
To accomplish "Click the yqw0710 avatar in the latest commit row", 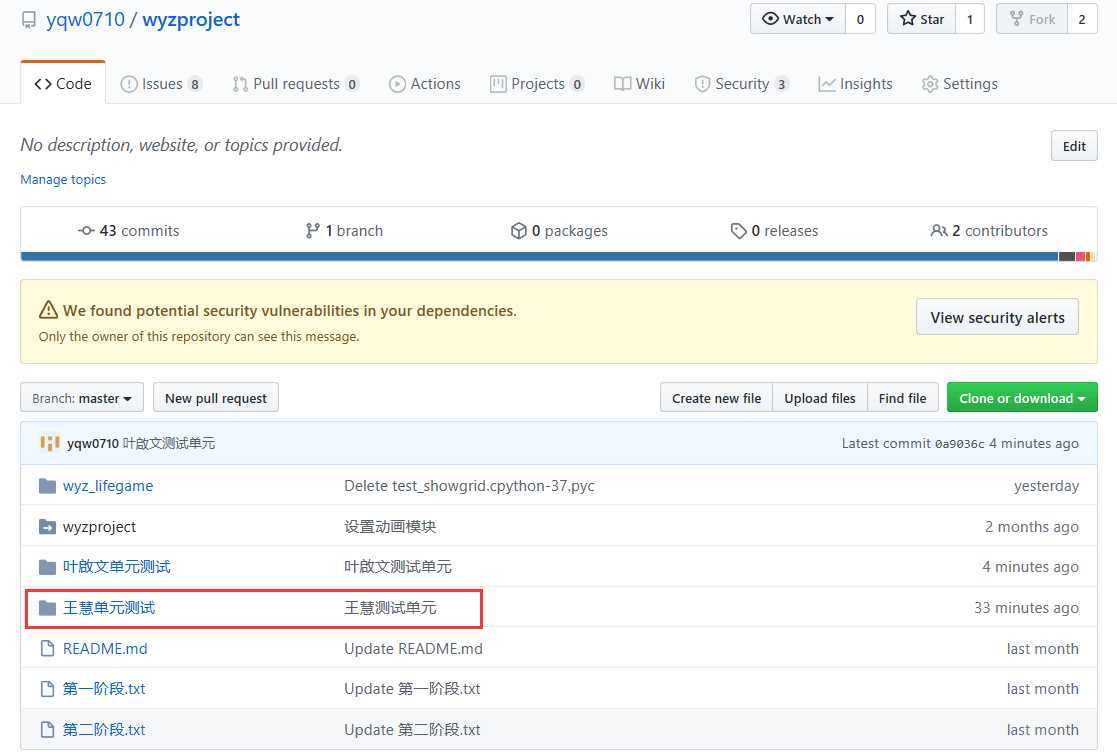I will [50, 443].
